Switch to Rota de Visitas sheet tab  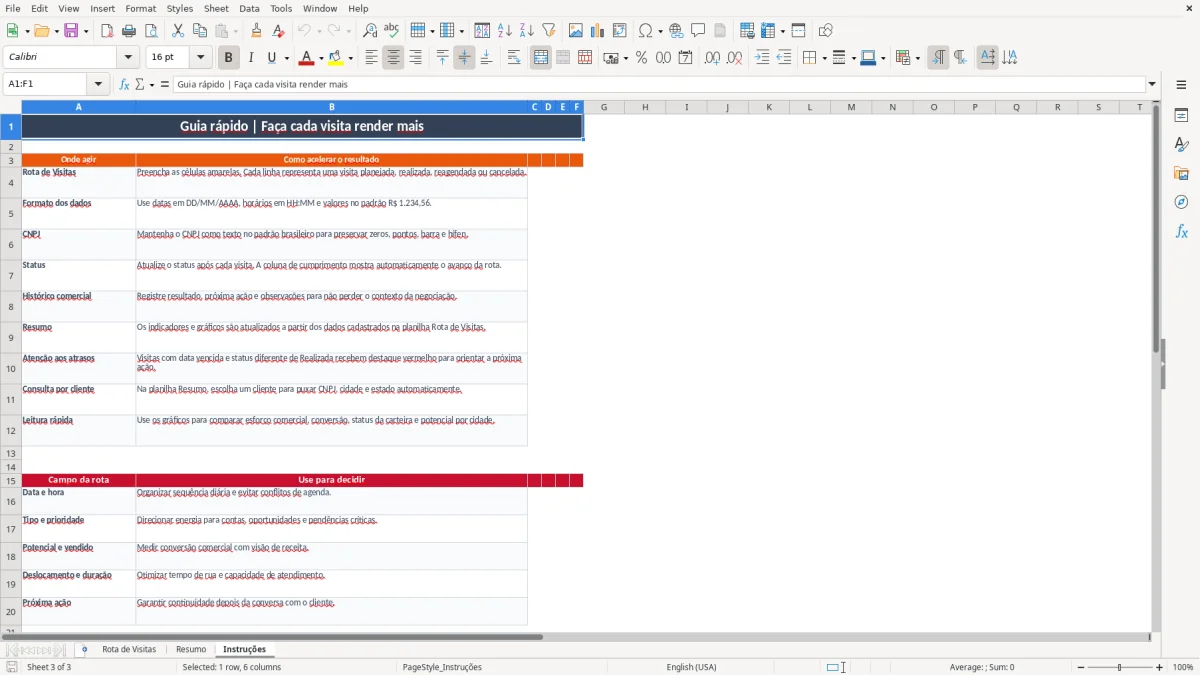(129, 650)
